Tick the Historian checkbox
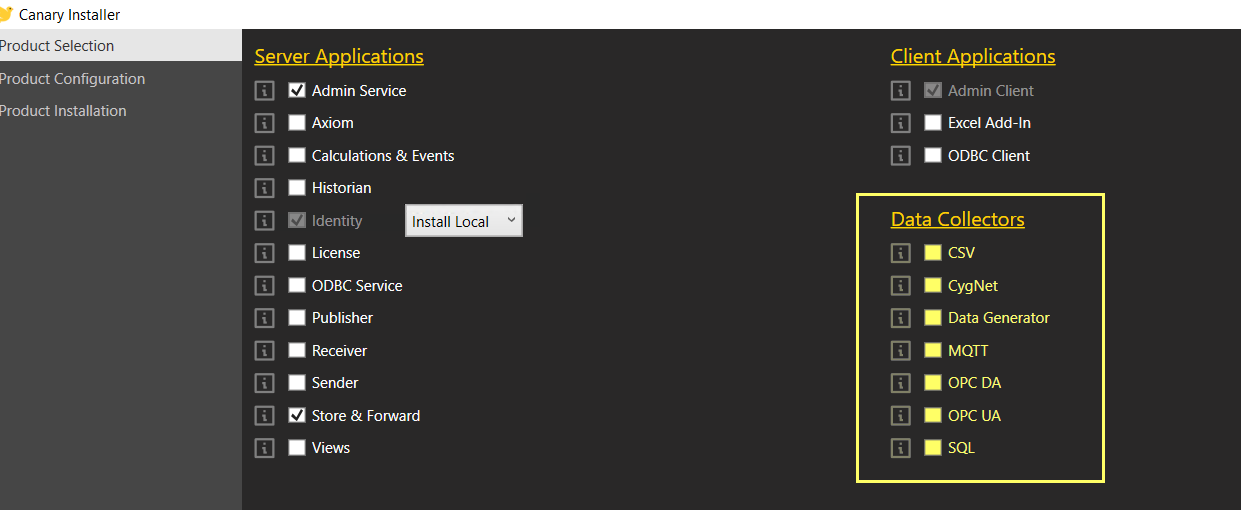This screenshot has width=1241, height=510. click(x=297, y=188)
